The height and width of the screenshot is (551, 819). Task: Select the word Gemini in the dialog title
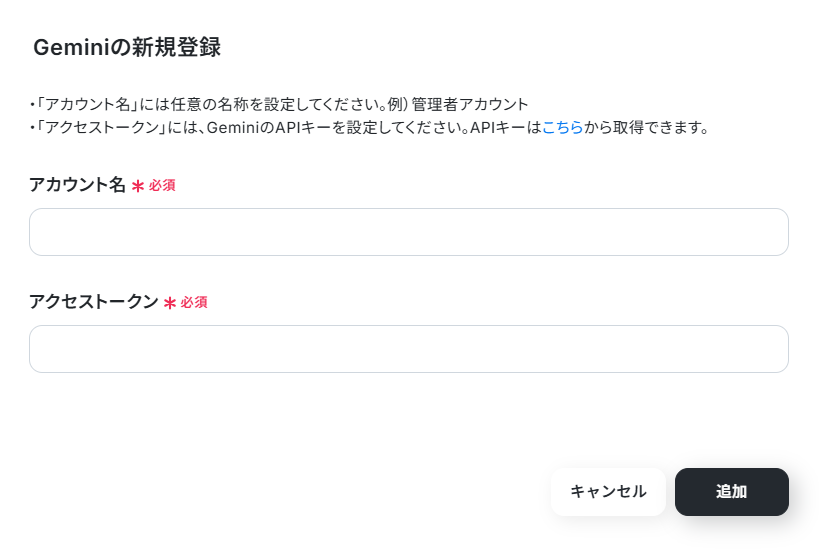click(x=71, y=47)
